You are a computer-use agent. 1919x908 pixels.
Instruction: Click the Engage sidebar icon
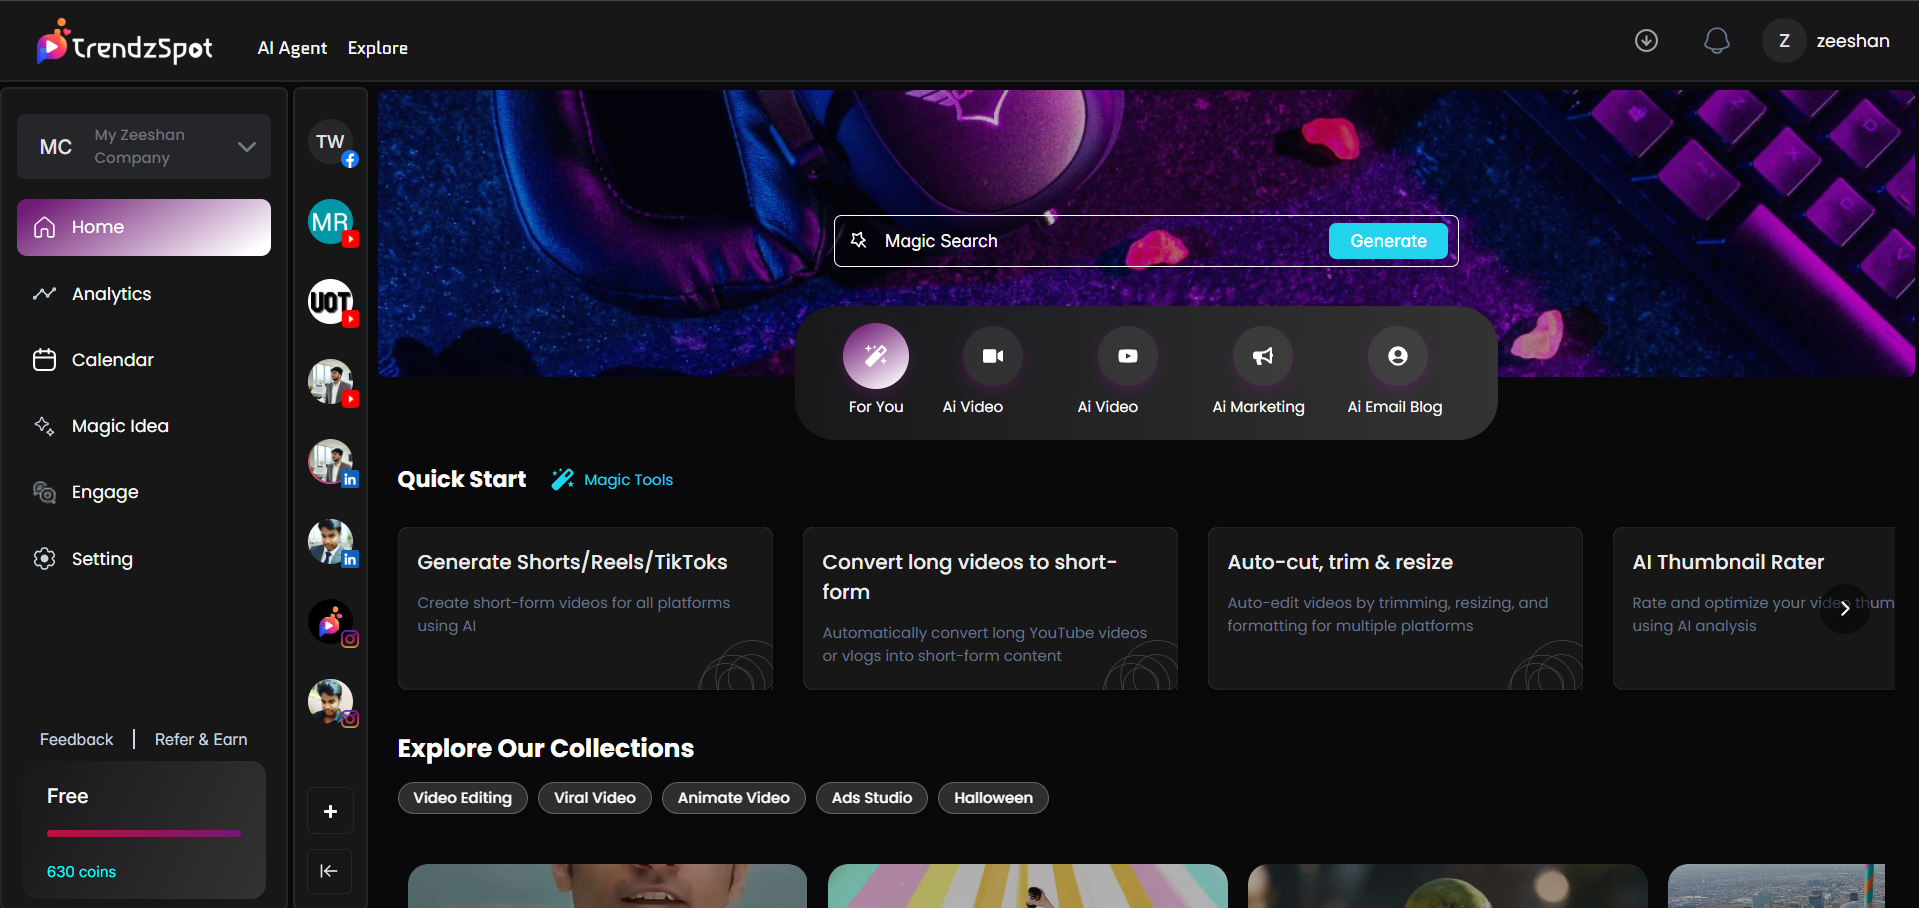click(45, 491)
